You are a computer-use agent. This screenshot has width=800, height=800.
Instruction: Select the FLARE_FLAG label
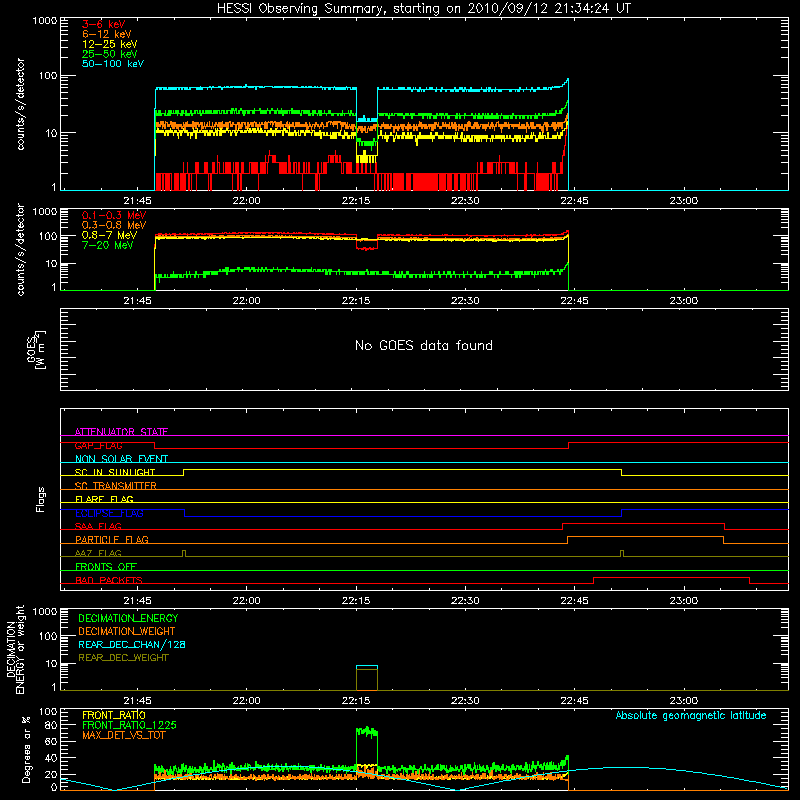click(x=104, y=499)
